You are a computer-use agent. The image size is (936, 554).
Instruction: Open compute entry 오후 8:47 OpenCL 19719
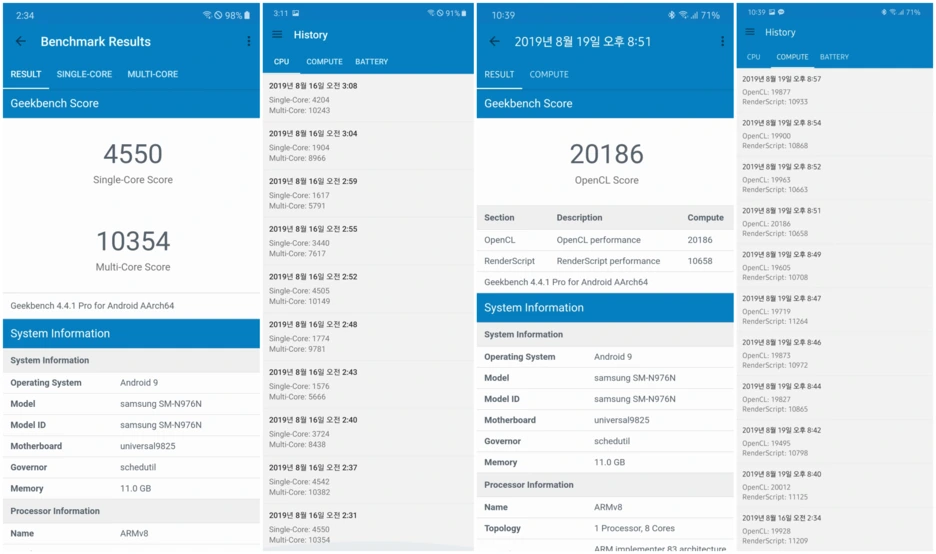point(835,310)
